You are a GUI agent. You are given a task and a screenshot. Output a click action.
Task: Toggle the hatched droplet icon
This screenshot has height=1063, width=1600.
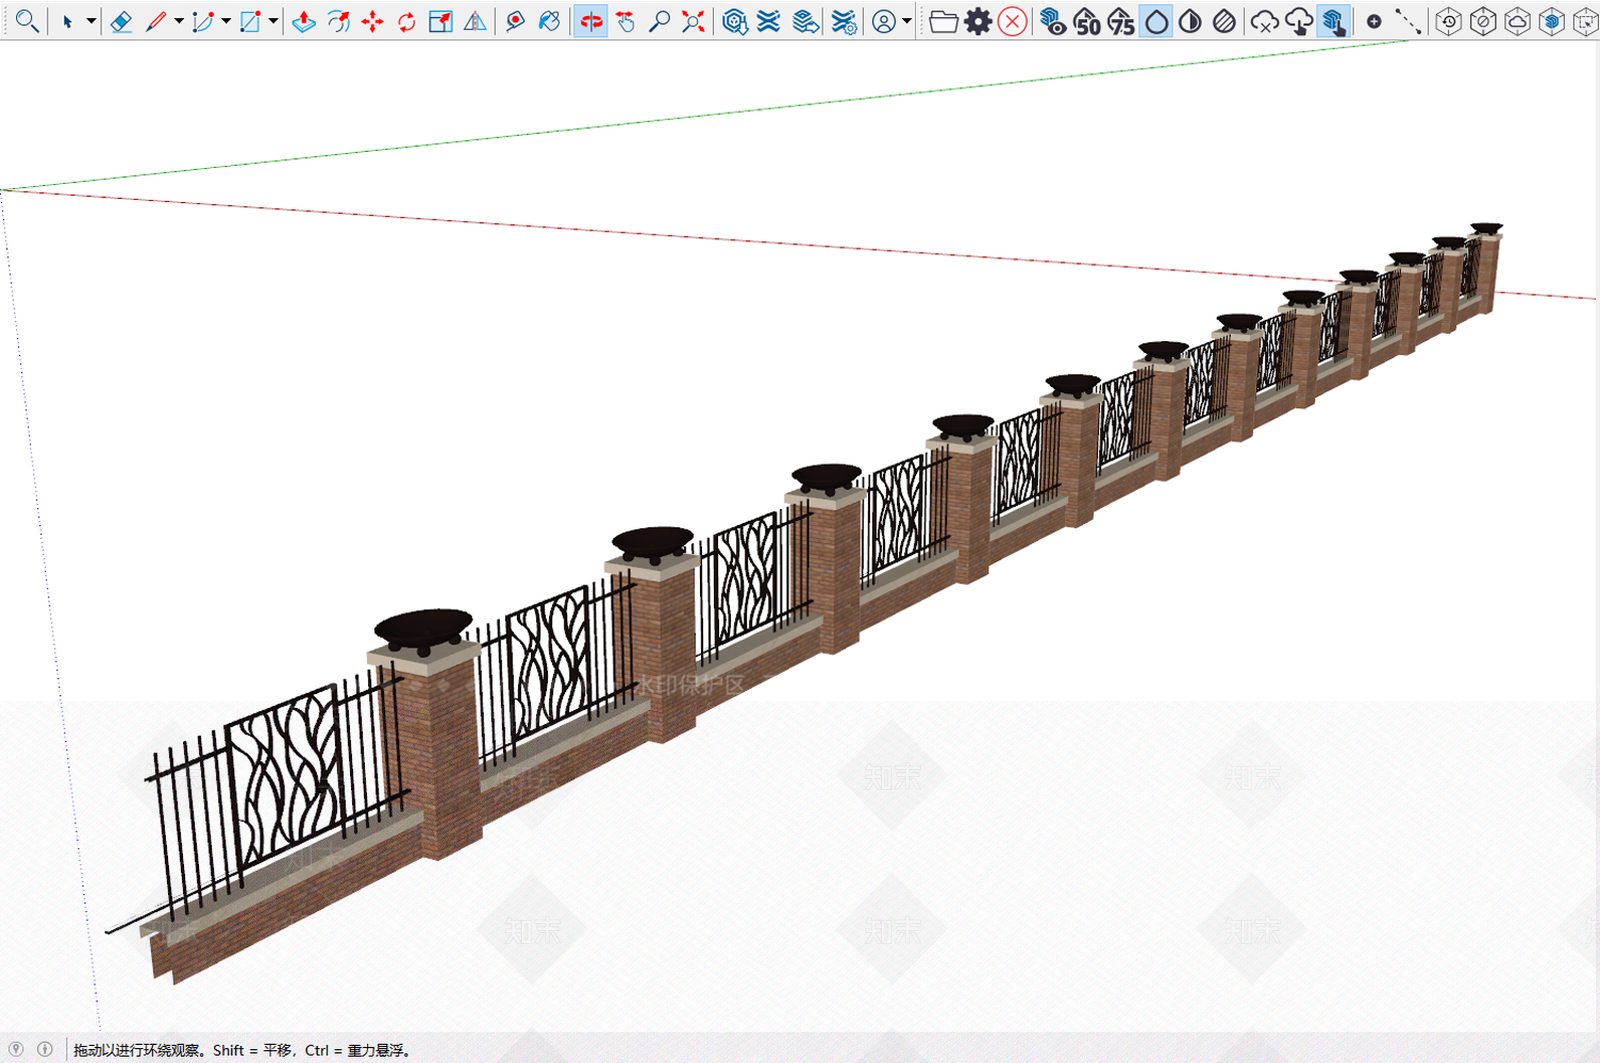[x=1224, y=21]
